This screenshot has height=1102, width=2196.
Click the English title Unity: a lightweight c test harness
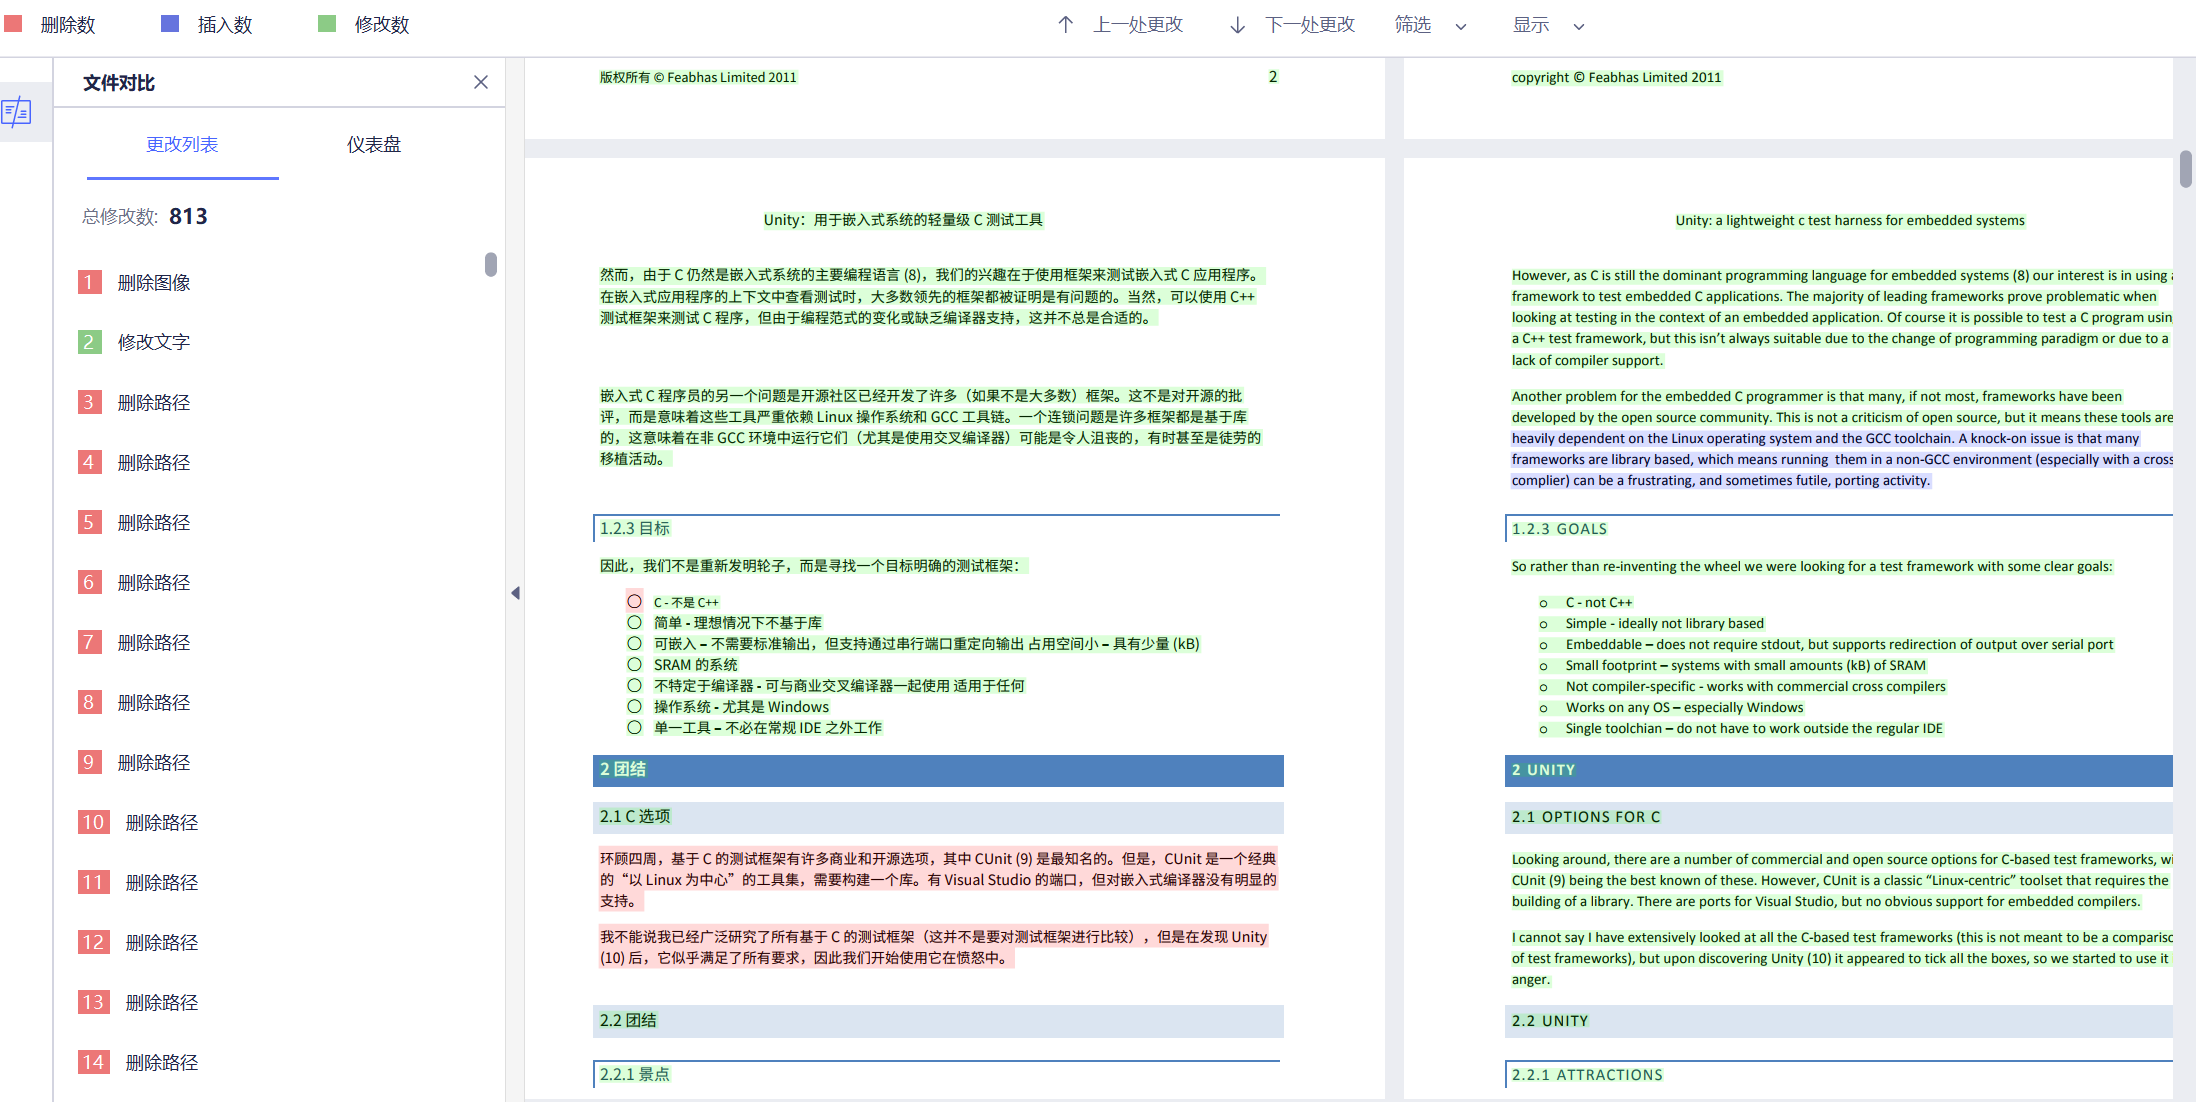[x=1850, y=220]
